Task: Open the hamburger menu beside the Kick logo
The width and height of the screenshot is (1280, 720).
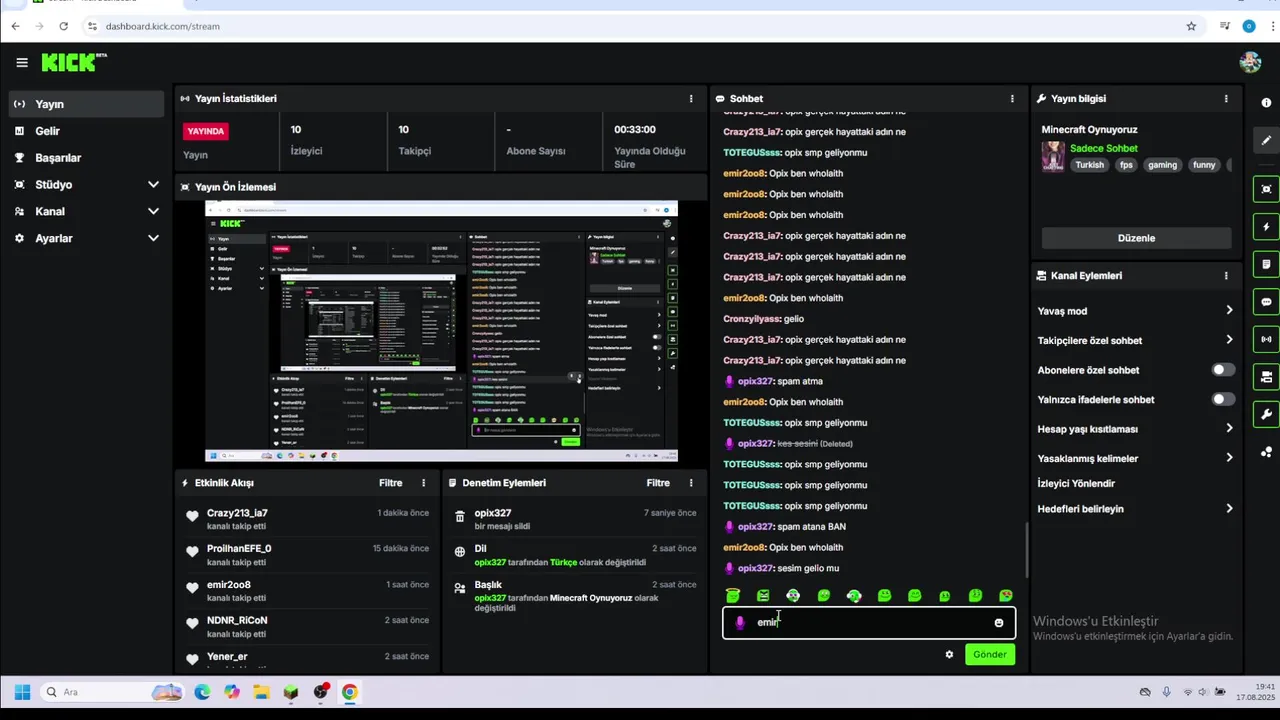Action: click(22, 63)
